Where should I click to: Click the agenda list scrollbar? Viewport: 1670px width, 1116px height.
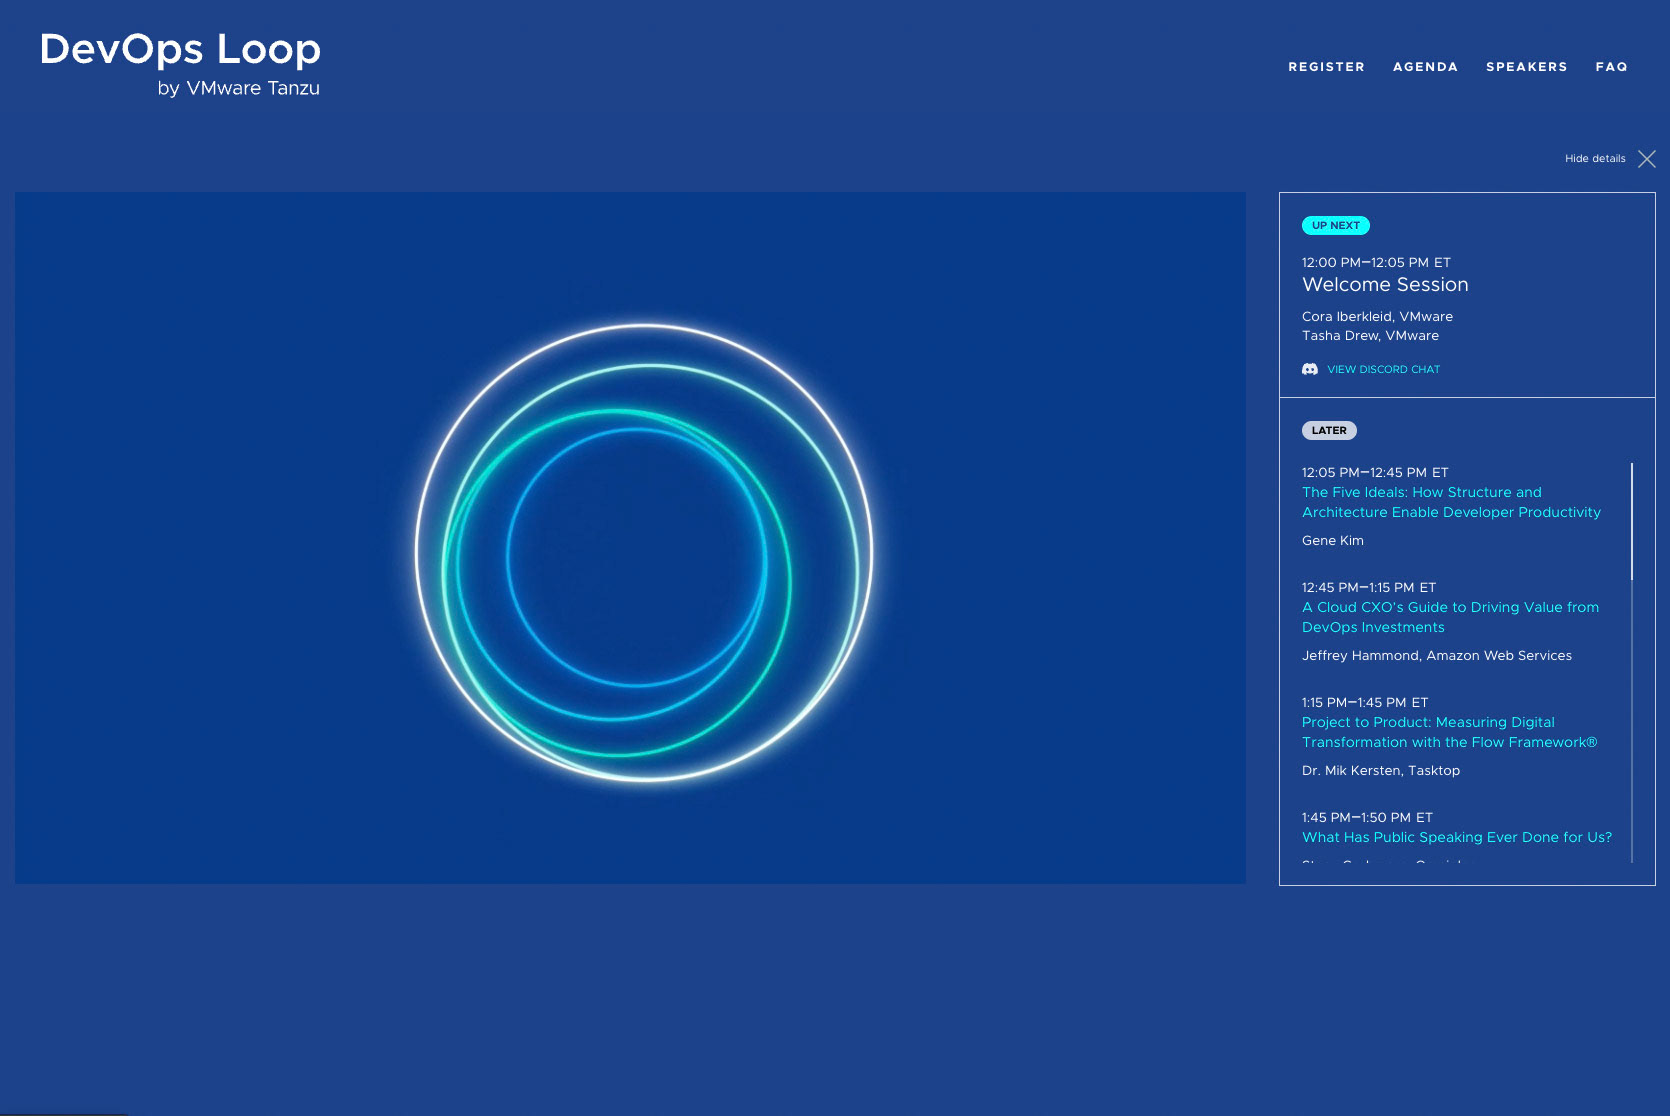click(x=1632, y=521)
